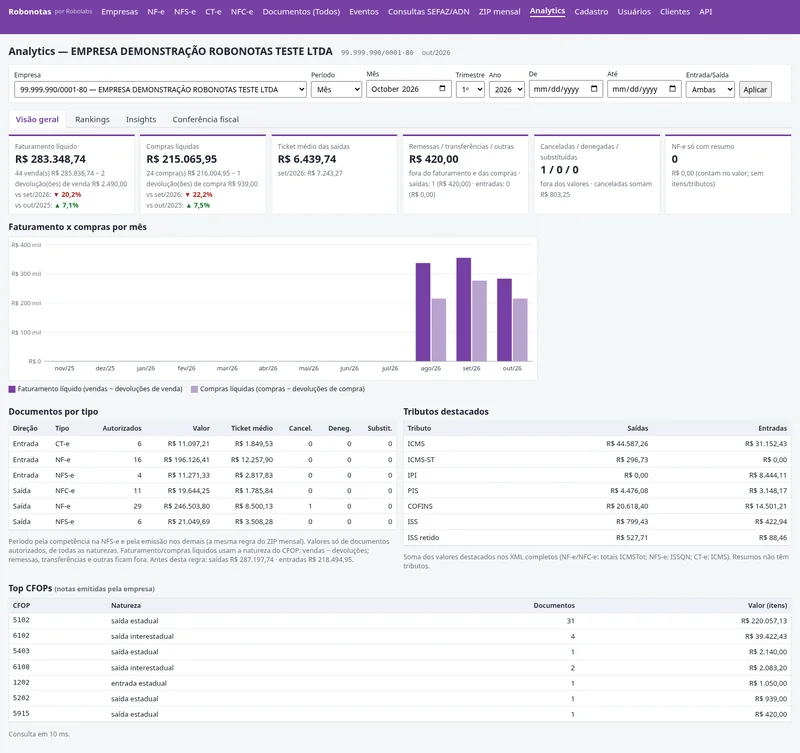The image size is (800, 753).
Task: Open the Ano dropdown showing 2026
Action: 507,89
